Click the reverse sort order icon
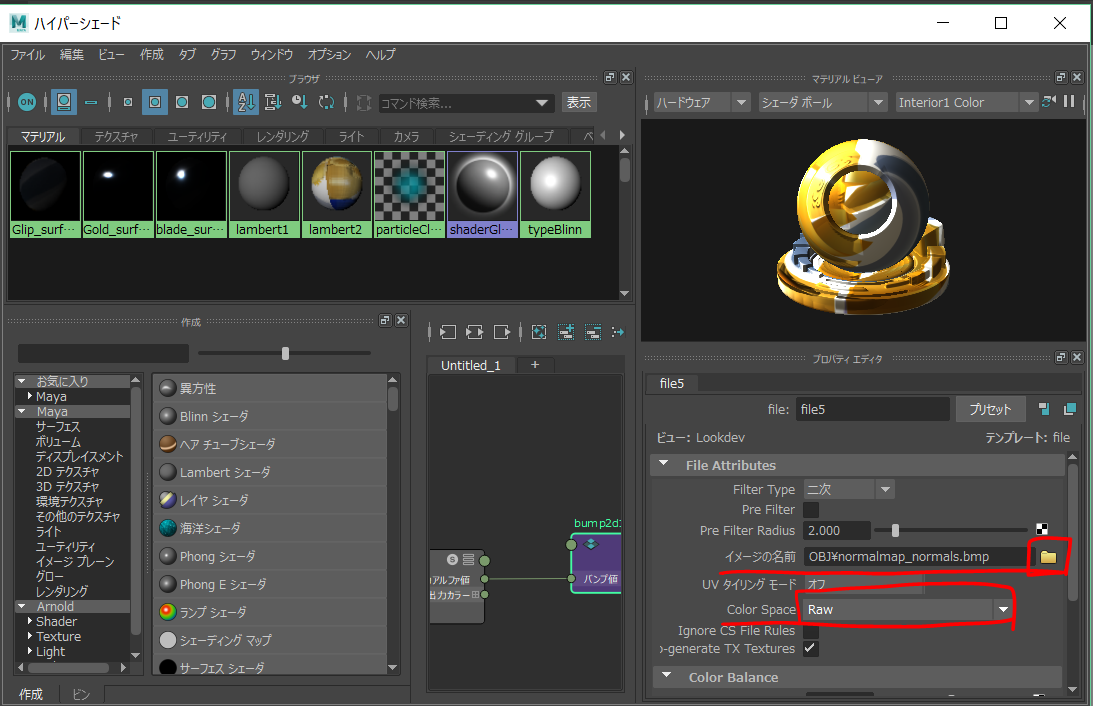Viewport: 1093px width, 706px height. click(x=326, y=102)
